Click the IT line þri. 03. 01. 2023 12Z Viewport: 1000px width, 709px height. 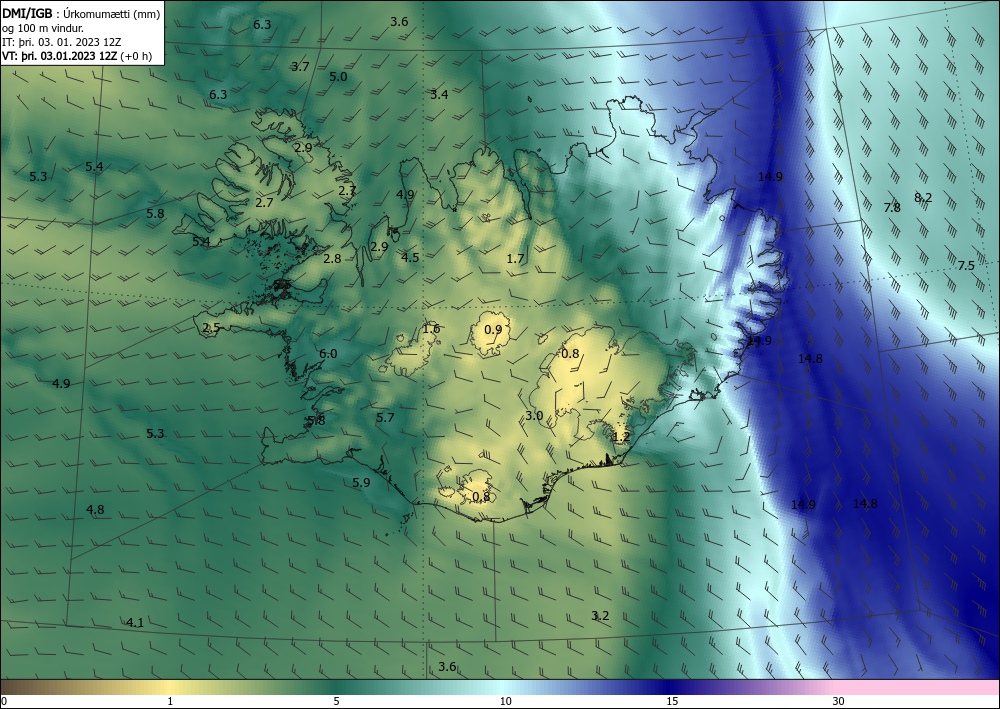(x=62, y=42)
